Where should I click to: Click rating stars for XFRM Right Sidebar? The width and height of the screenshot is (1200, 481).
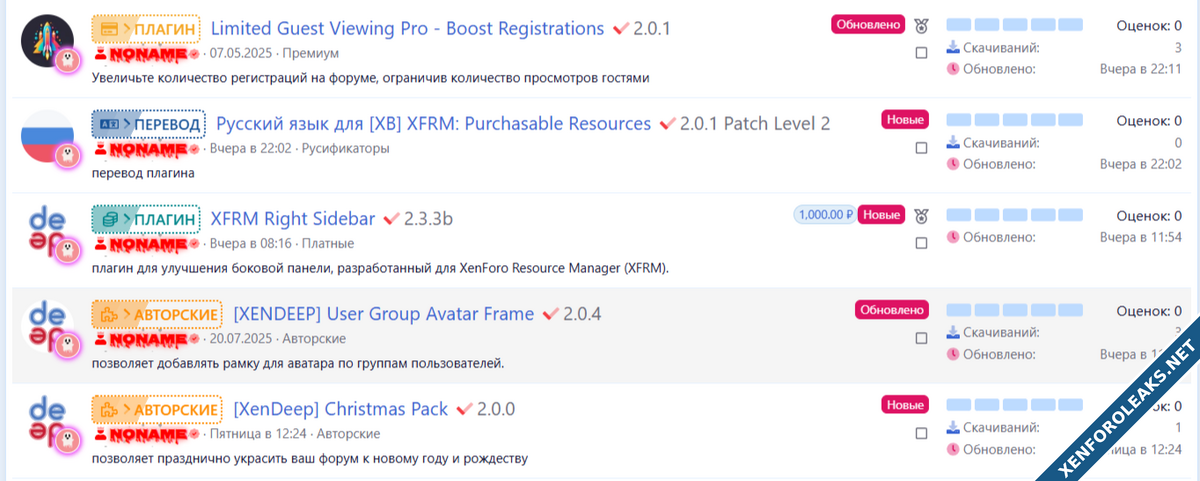coord(1014,215)
